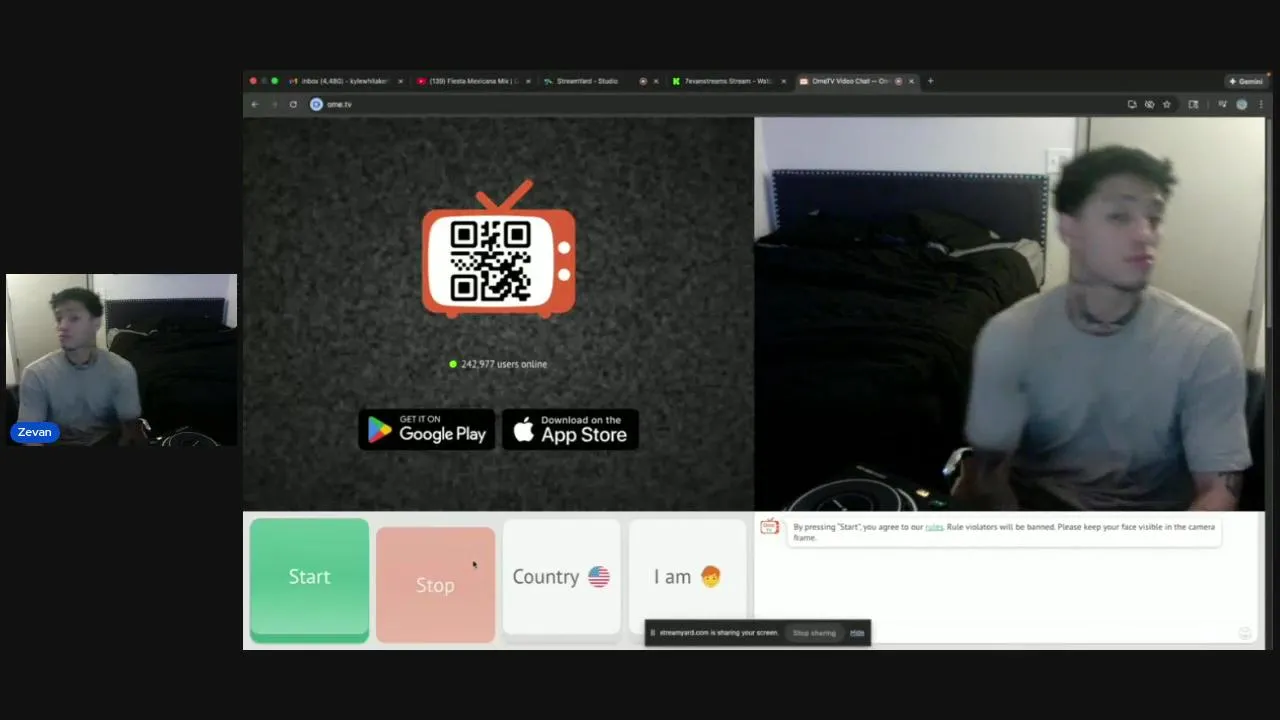Screen dimensions: 1280x720
Task: Click the Stop button
Action: click(x=435, y=584)
